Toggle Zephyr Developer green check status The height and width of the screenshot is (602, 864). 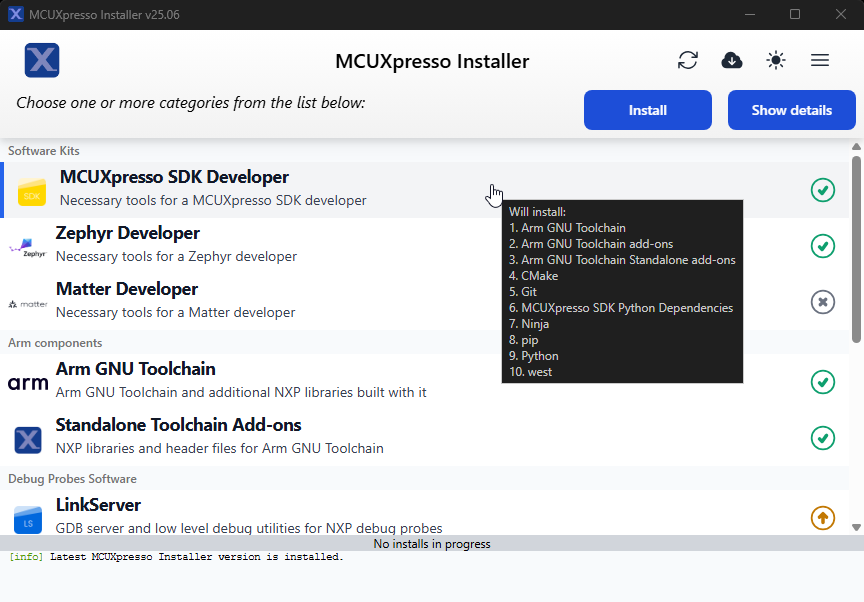(823, 246)
